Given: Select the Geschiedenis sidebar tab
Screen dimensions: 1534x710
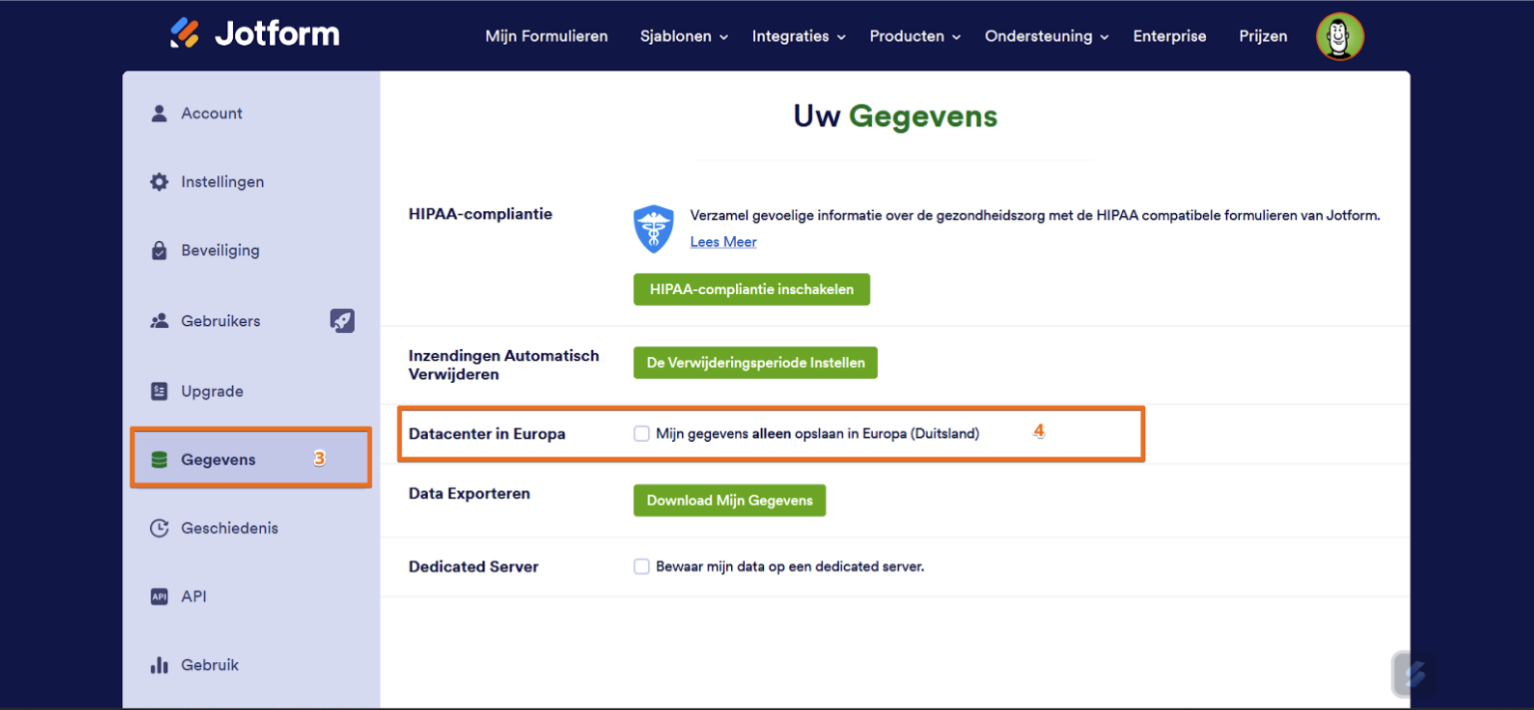Looking at the screenshot, I should point(251,528).
